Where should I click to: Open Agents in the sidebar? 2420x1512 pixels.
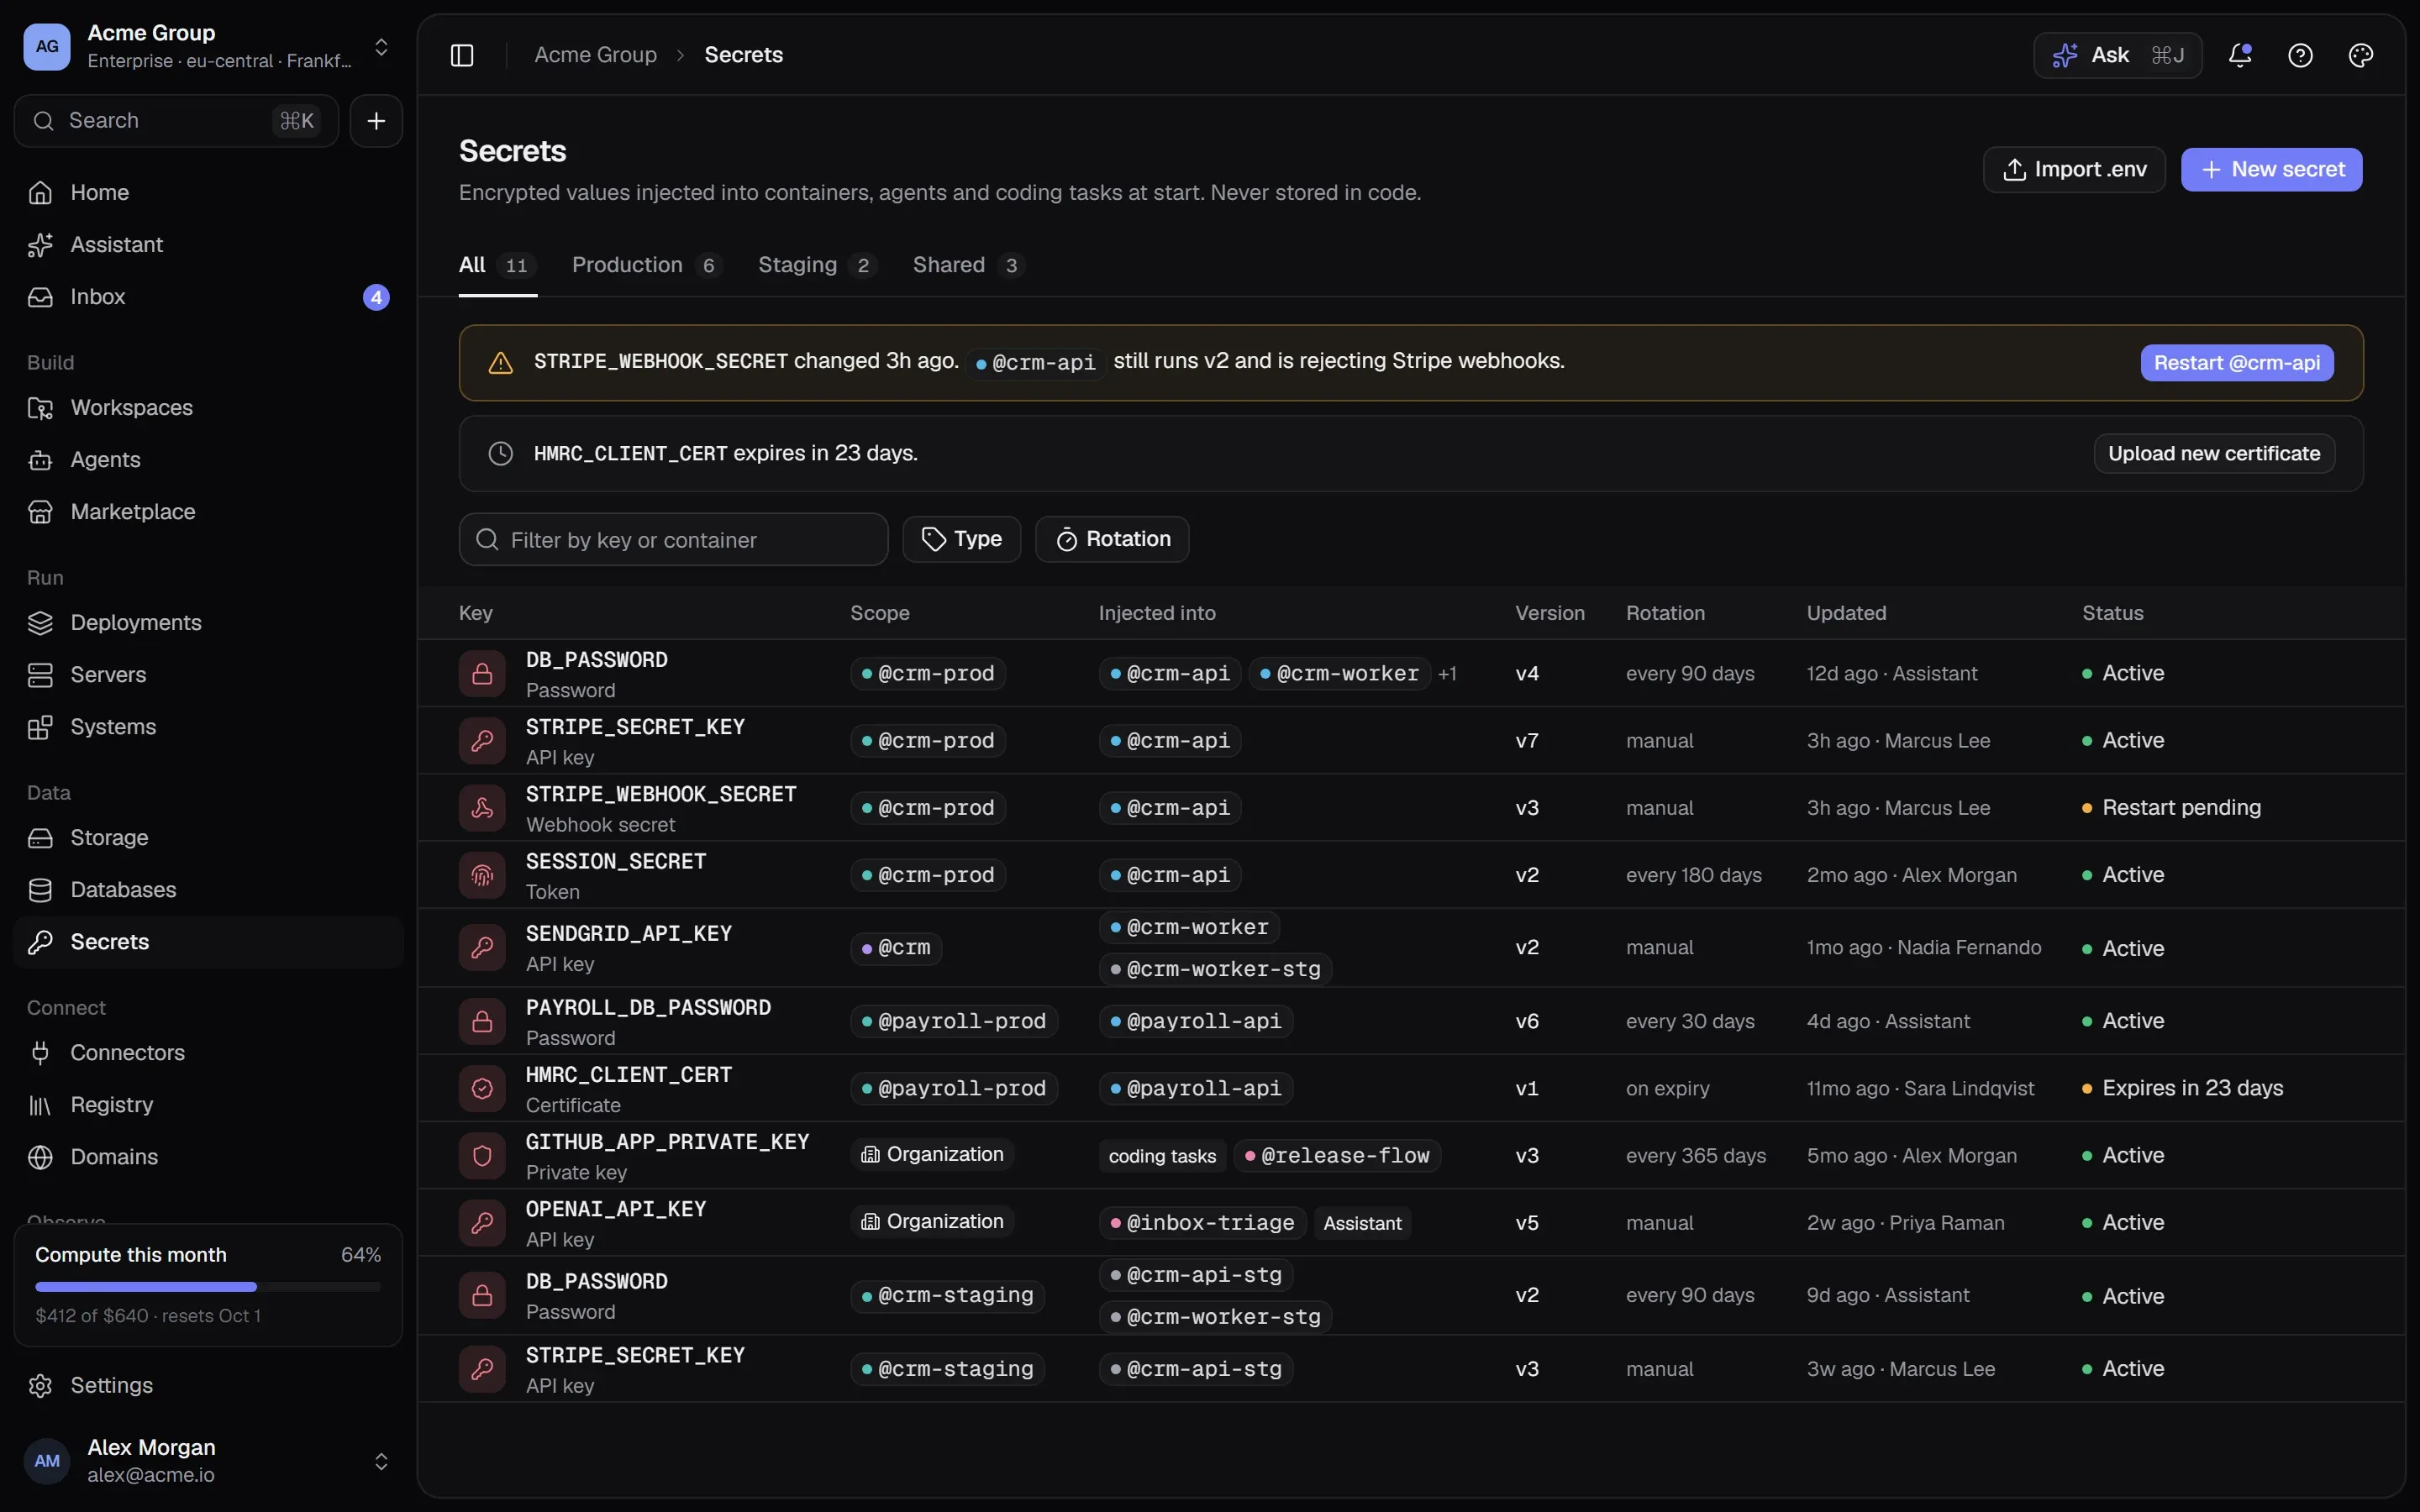coord(208,460)
